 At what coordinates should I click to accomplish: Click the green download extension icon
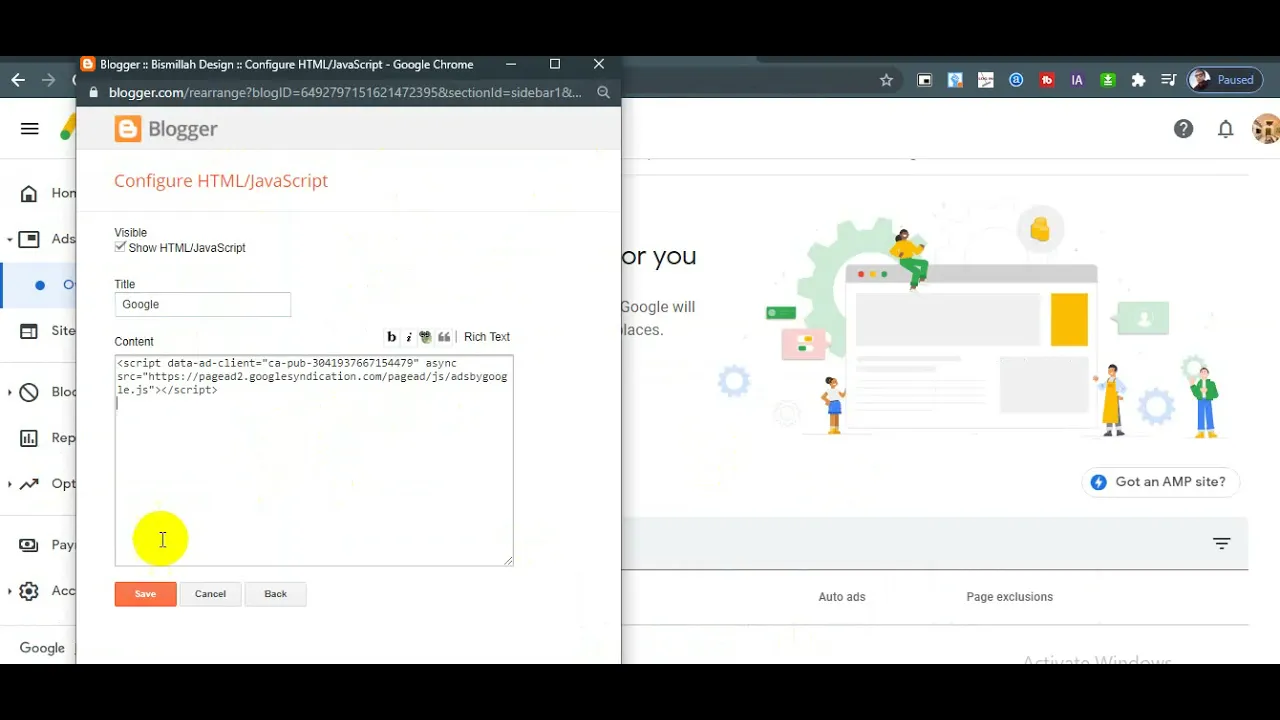coord(1108,80)
